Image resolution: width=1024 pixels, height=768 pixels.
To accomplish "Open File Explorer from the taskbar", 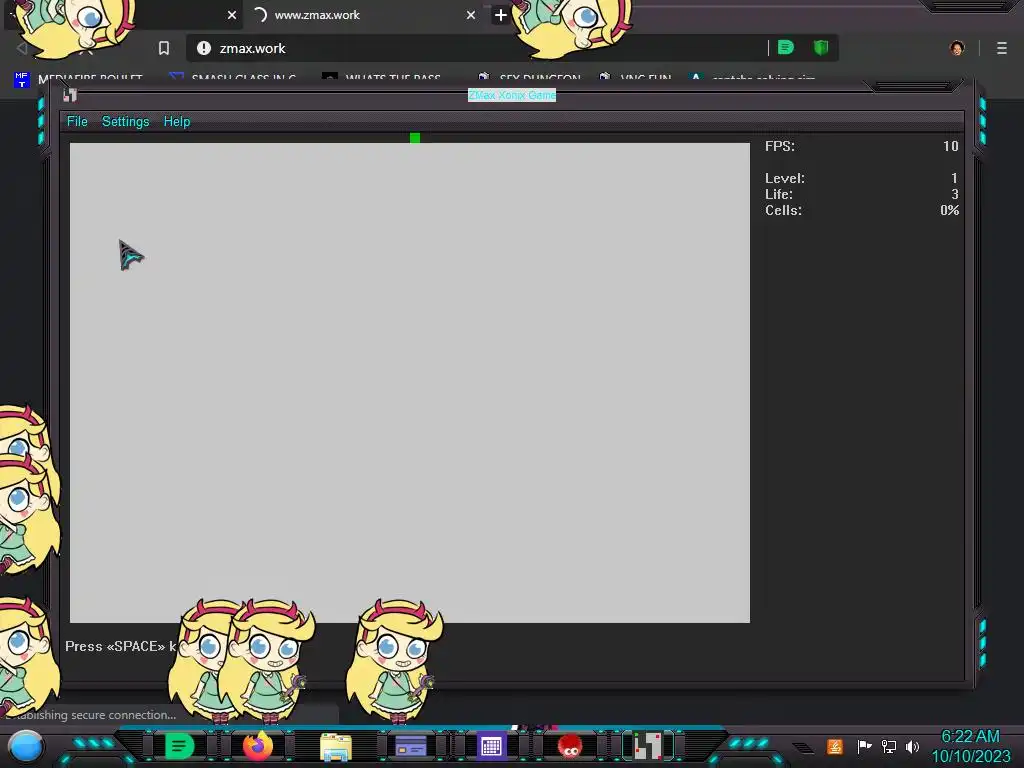I will (x=336, y=747).
